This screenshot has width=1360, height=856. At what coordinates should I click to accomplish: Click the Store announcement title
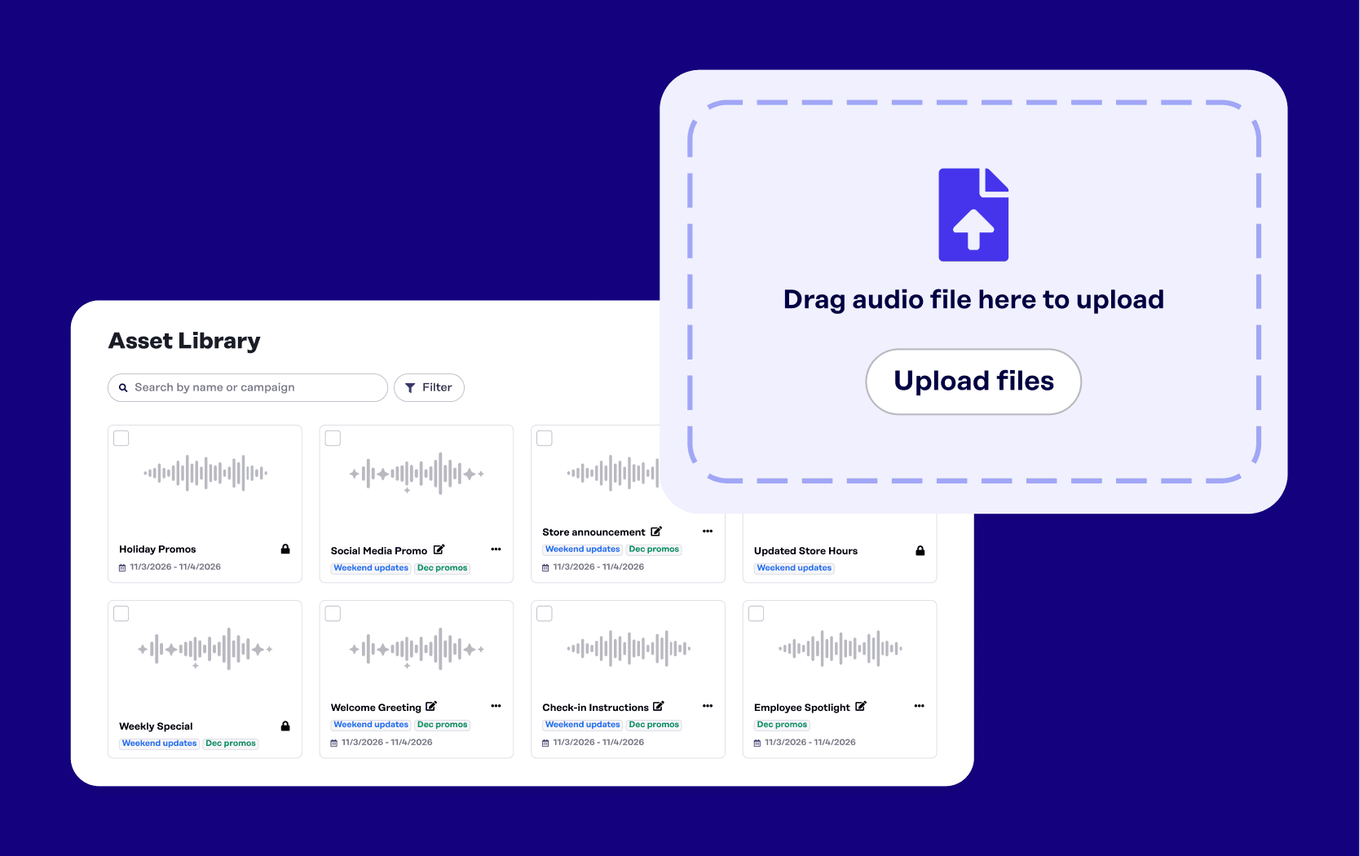point(594,532)
